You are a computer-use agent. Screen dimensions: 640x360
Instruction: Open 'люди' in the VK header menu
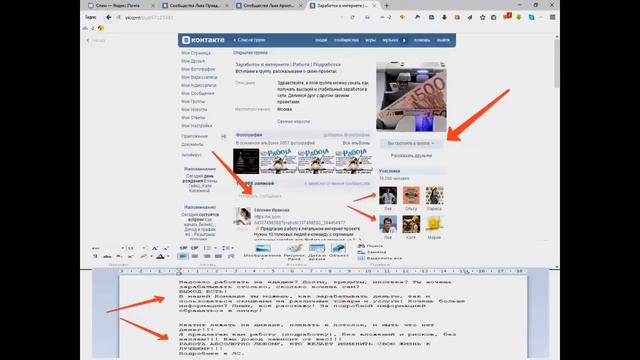[321, 40]
